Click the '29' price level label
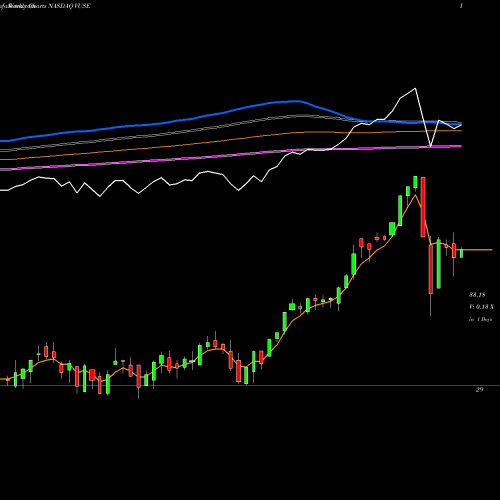Viewport: 500px width, 500px height. (x=479, y=389)
